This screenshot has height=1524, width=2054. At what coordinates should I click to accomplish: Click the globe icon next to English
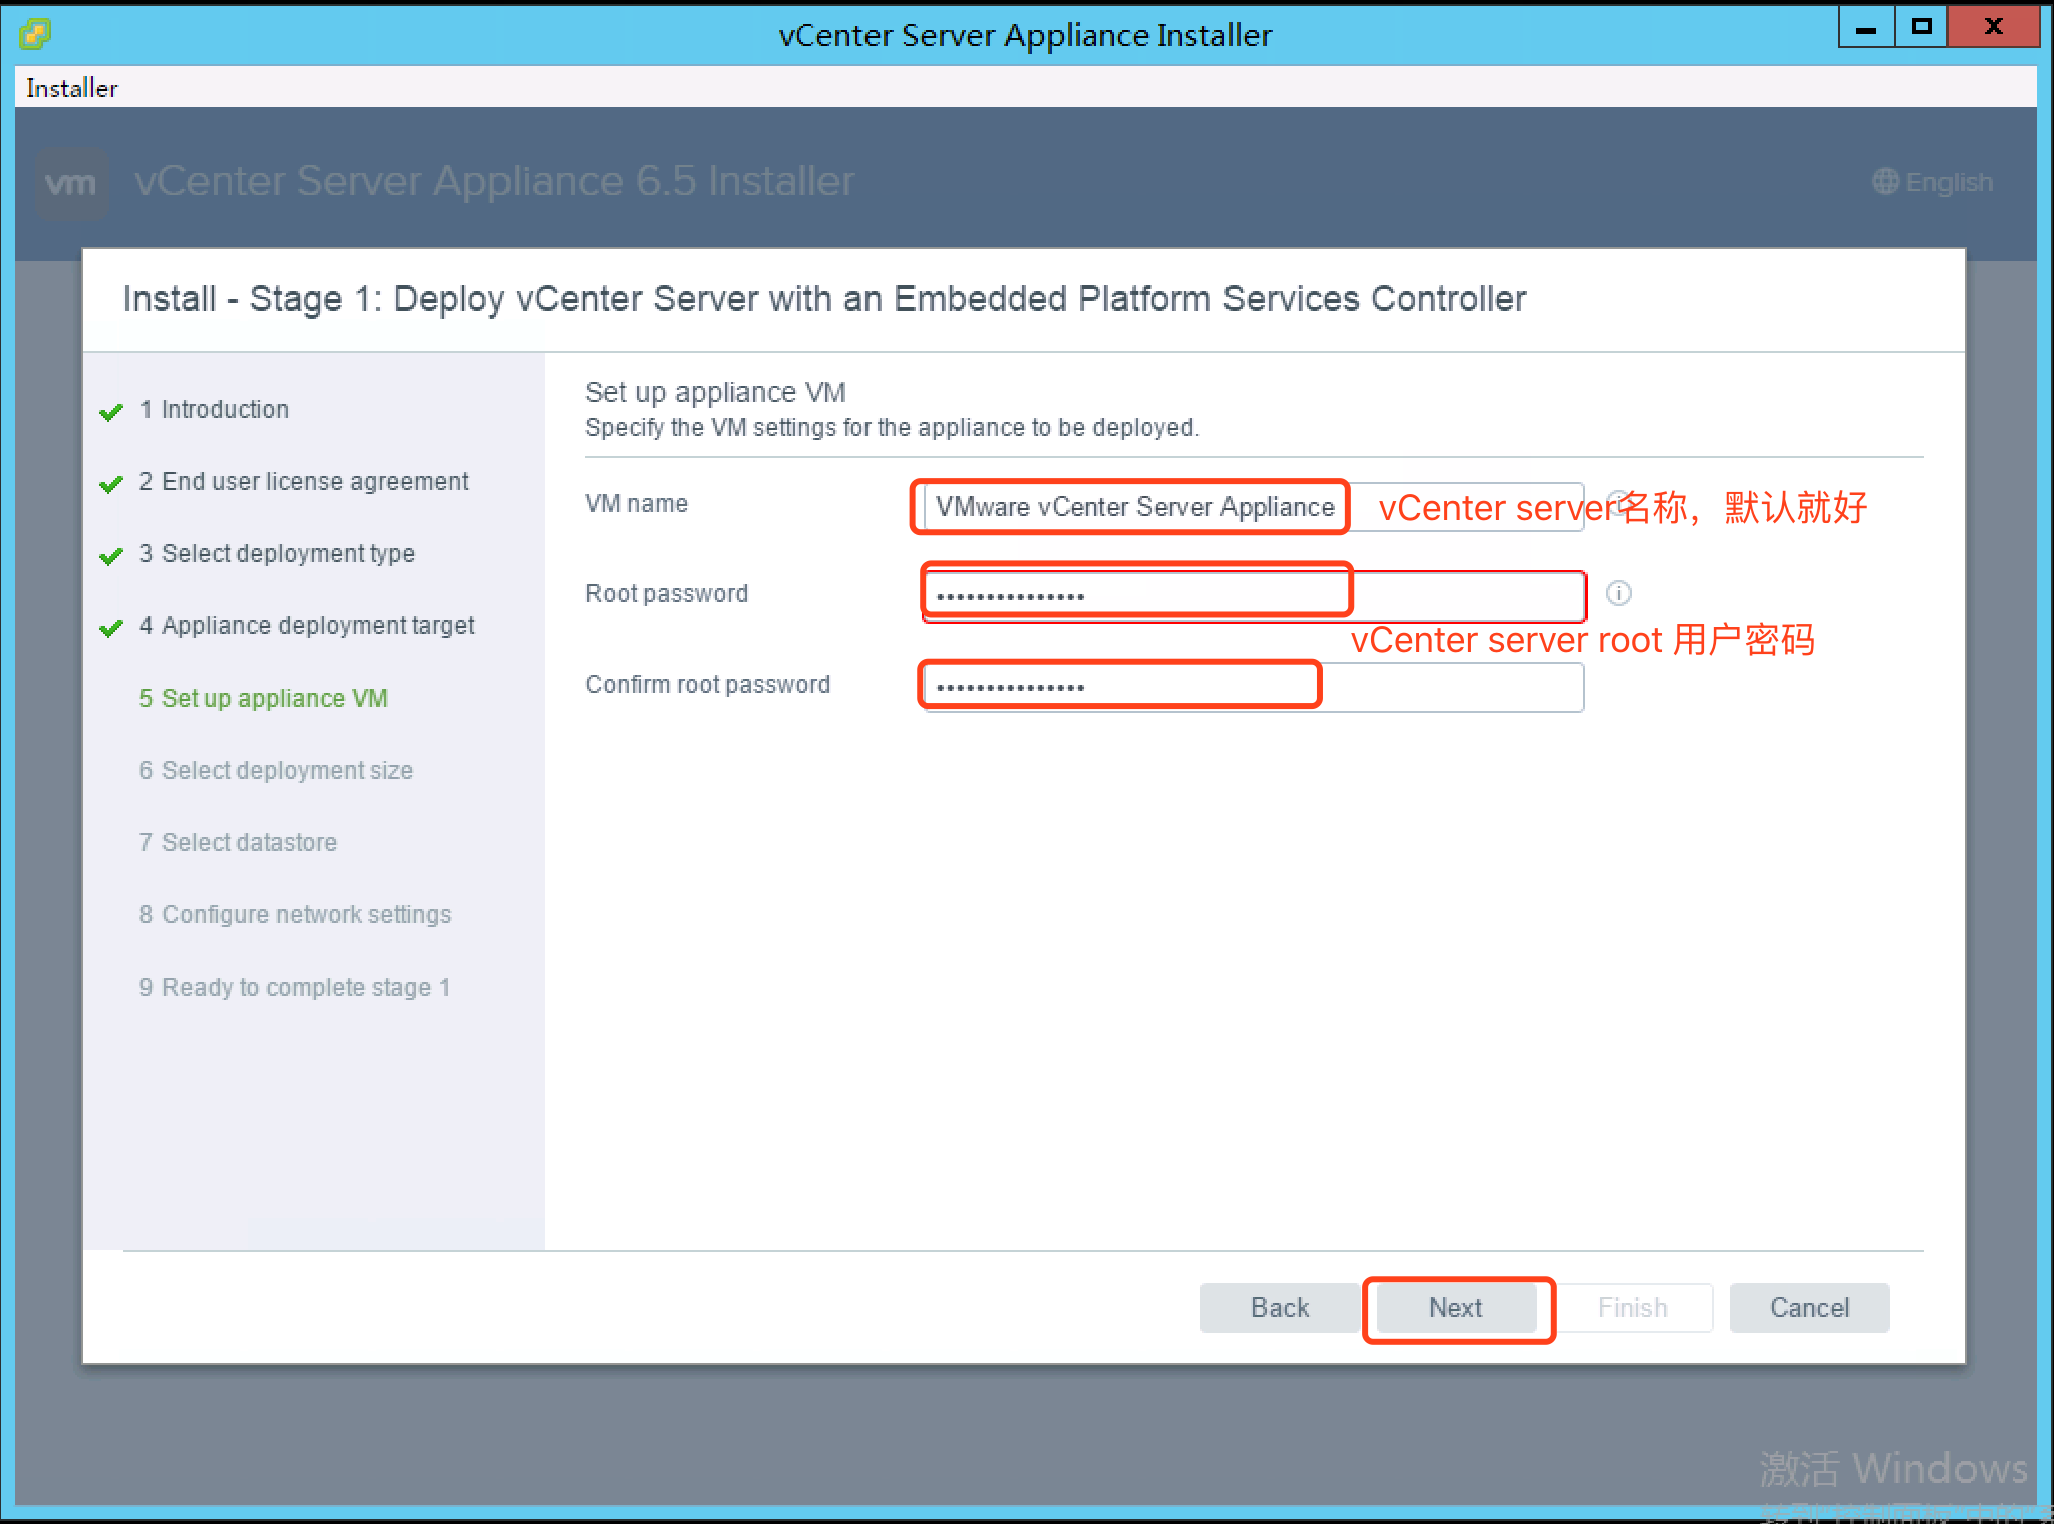pyautogui.click(x=1885, y=181)
